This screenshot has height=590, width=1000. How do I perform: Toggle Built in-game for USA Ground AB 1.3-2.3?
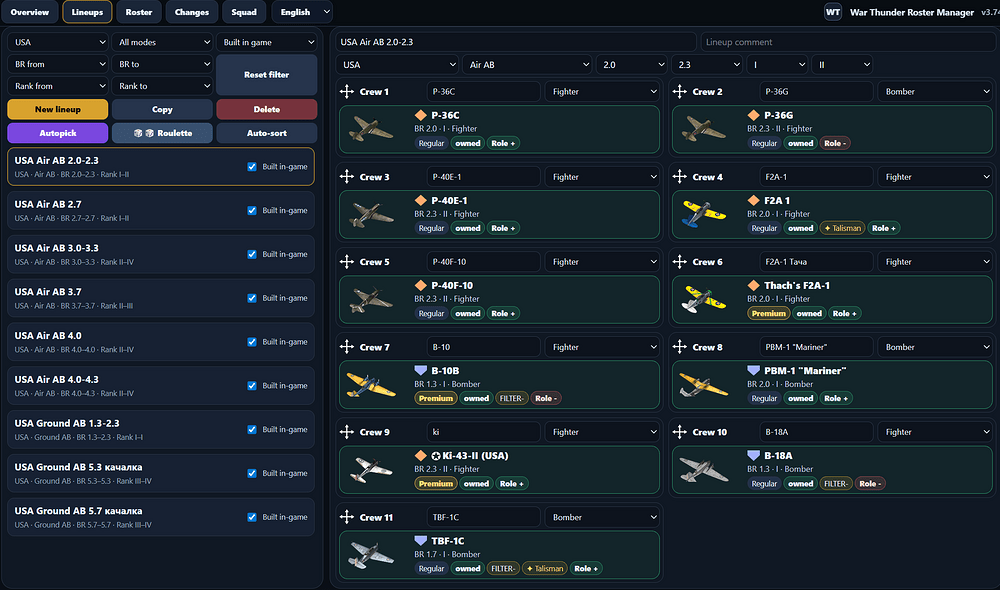tap(252, 429)
